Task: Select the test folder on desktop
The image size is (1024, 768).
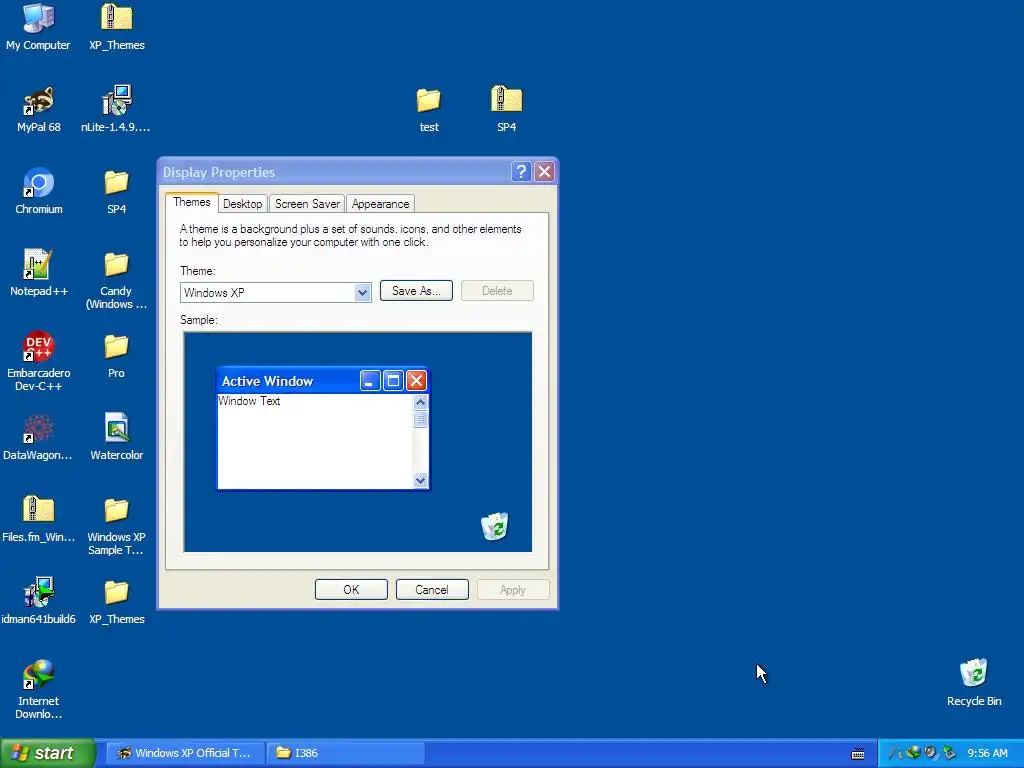Action: (428, 108)
